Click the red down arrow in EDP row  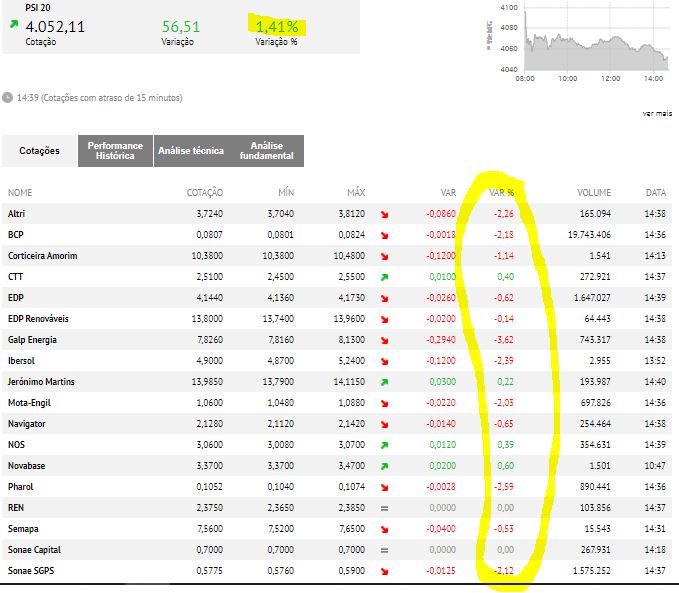[x=384, y=298]
